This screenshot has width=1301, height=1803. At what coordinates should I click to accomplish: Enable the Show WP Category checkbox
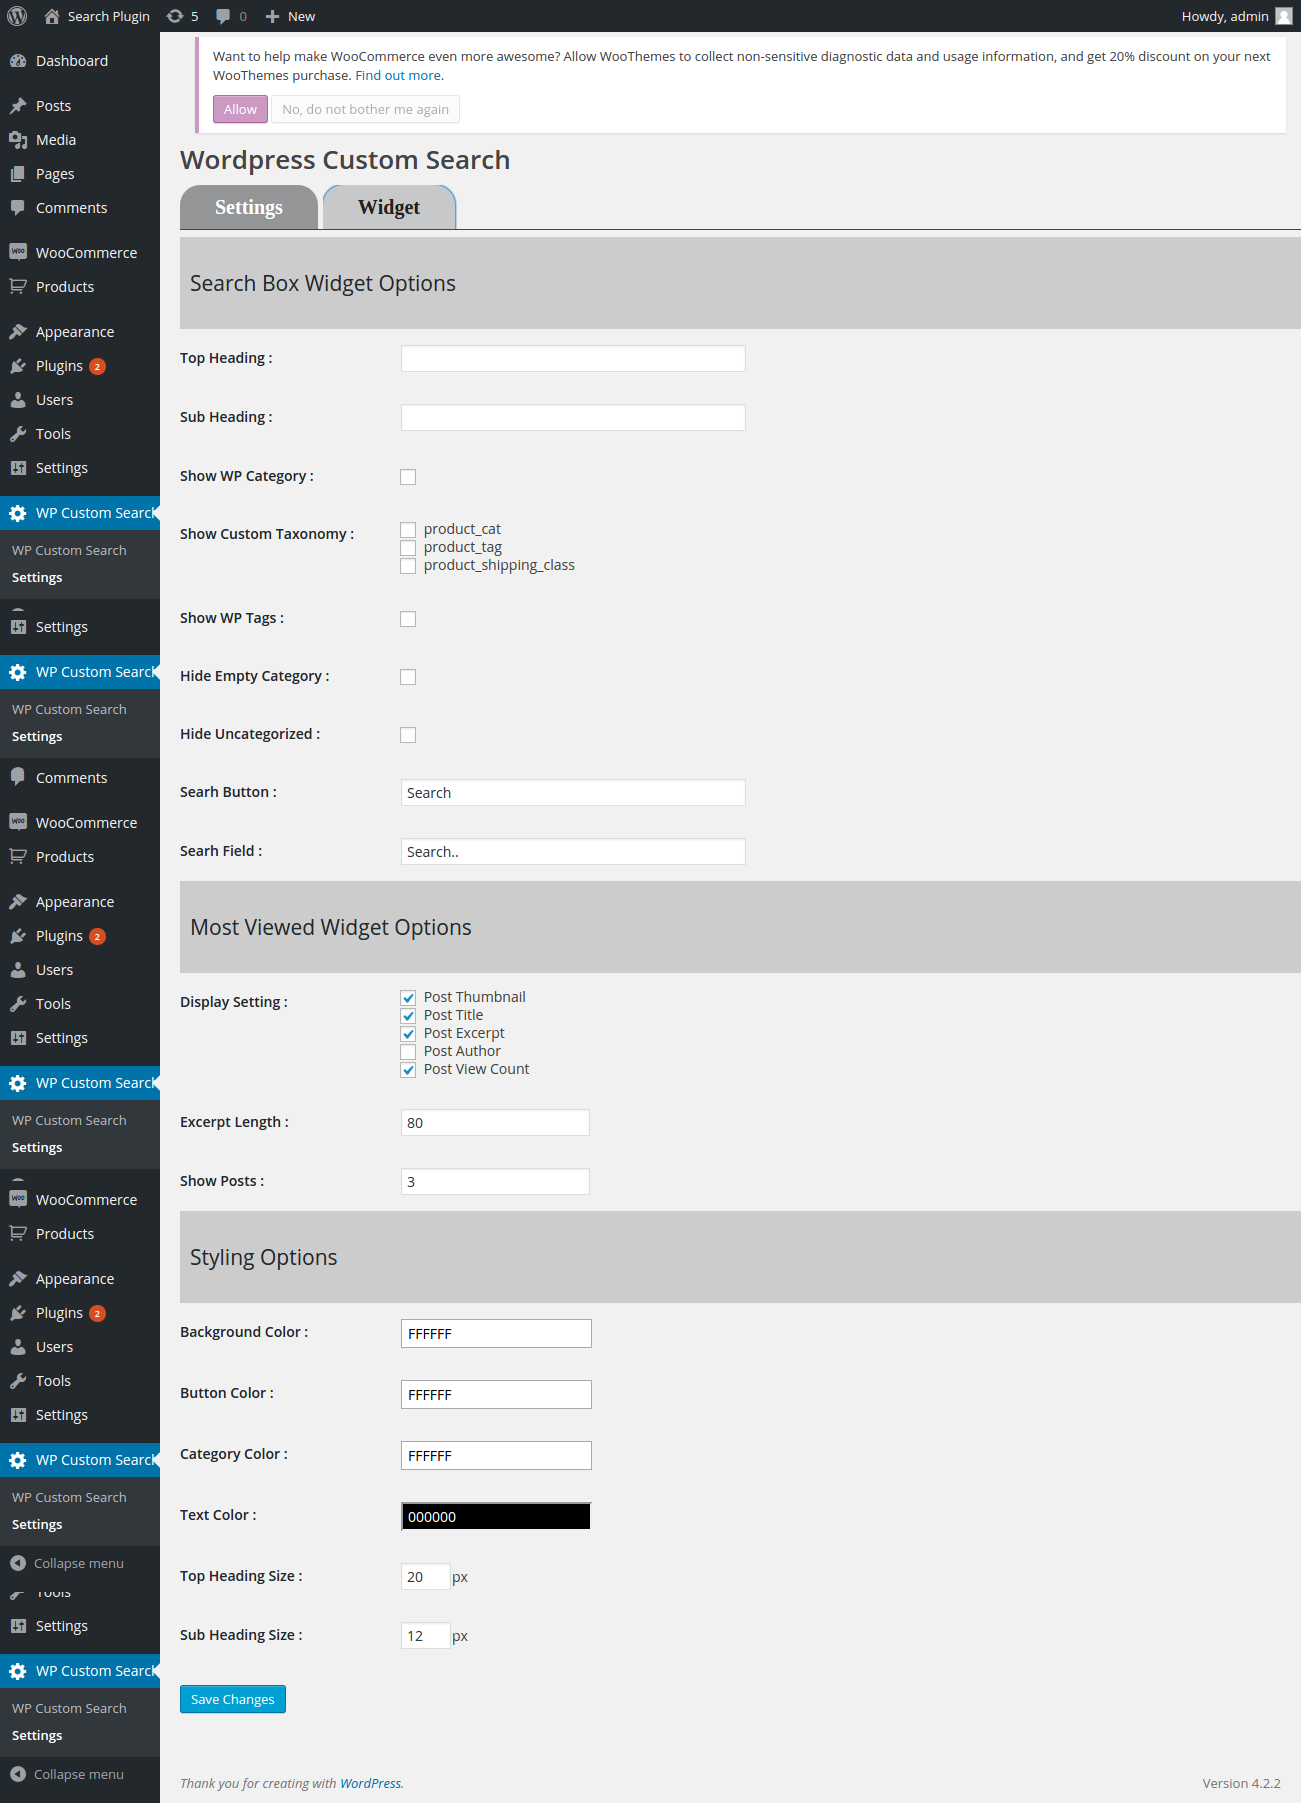(x=408, y=477)
